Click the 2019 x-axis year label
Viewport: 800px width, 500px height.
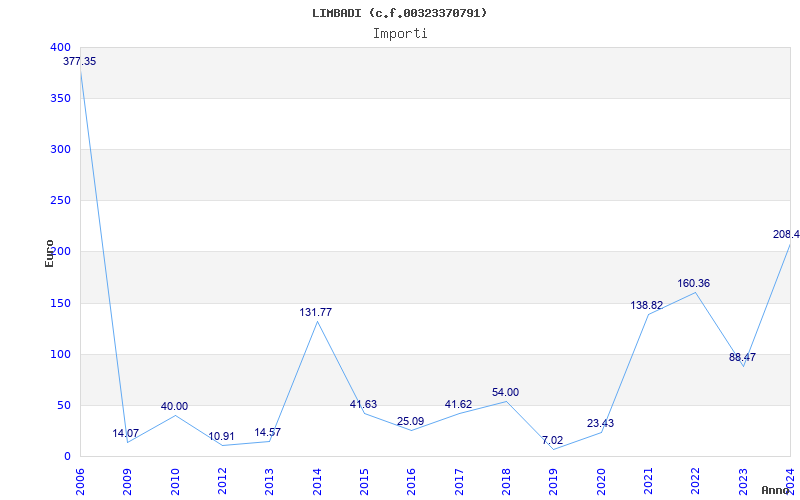click(554, 482)
